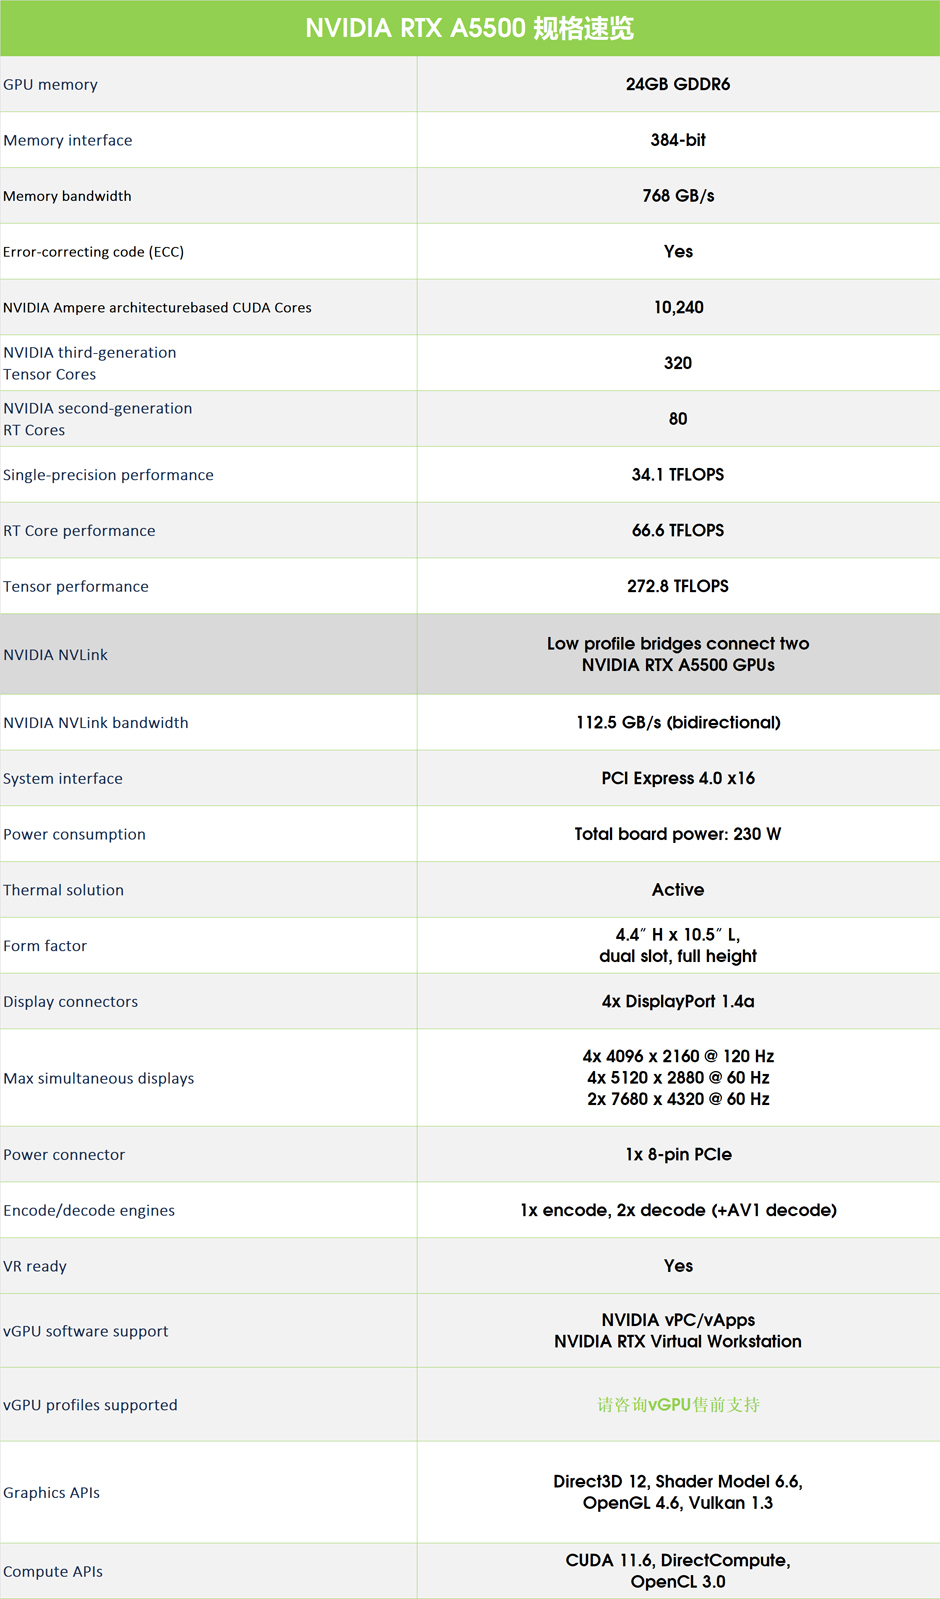Click the NVIDIA RTX A5500 title header
The image size is (940, 1599).
(469, 28)
